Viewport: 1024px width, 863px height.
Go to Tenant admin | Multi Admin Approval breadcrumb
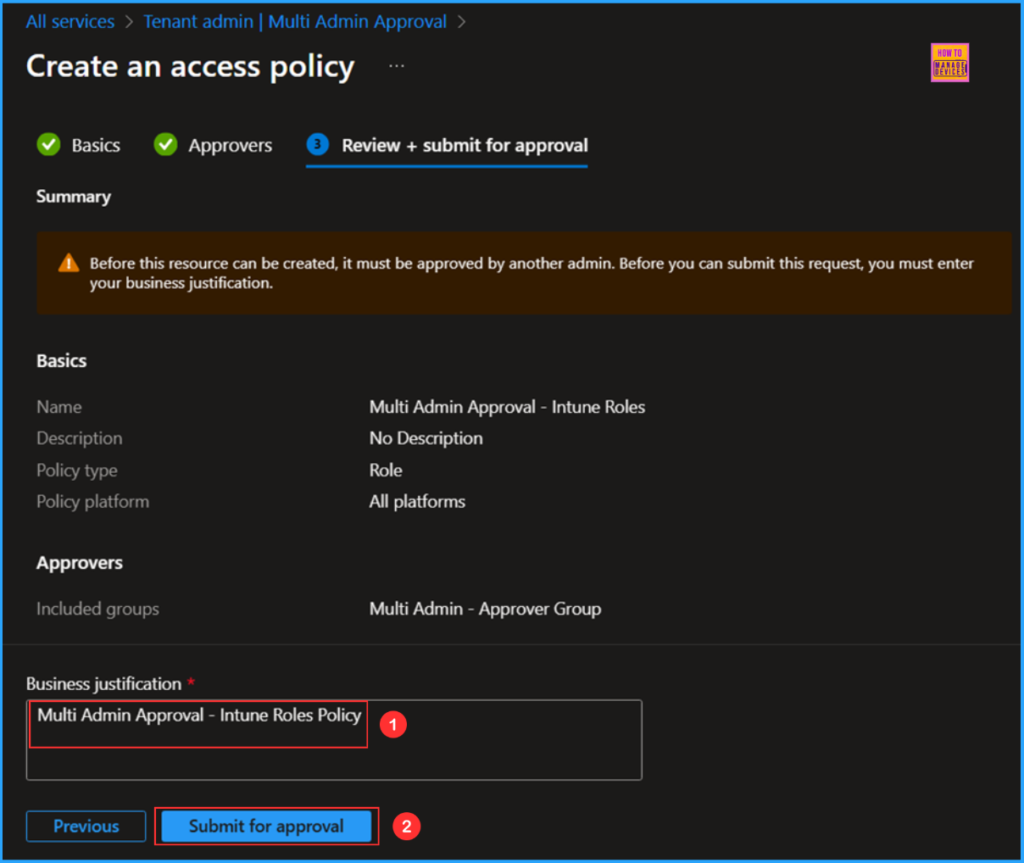pyautogui.click(x=295, y=22)
